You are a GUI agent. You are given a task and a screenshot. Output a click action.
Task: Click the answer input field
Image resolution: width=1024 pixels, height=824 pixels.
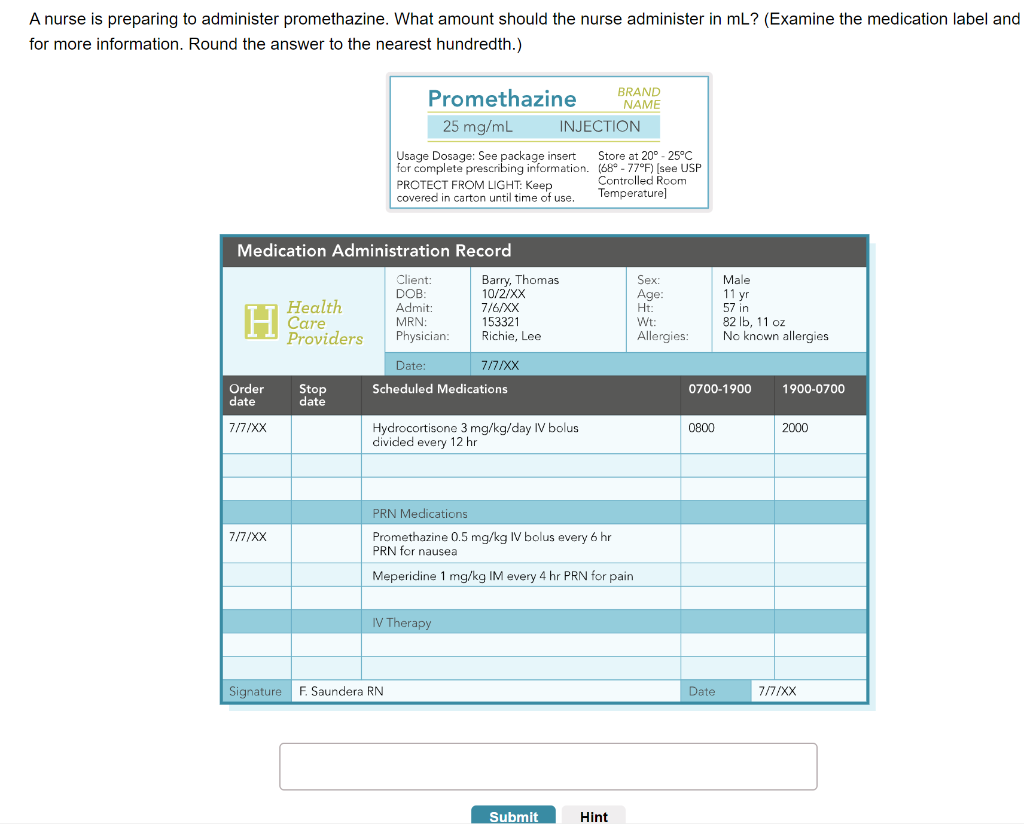pyautogui.click(x=548, y=767)
